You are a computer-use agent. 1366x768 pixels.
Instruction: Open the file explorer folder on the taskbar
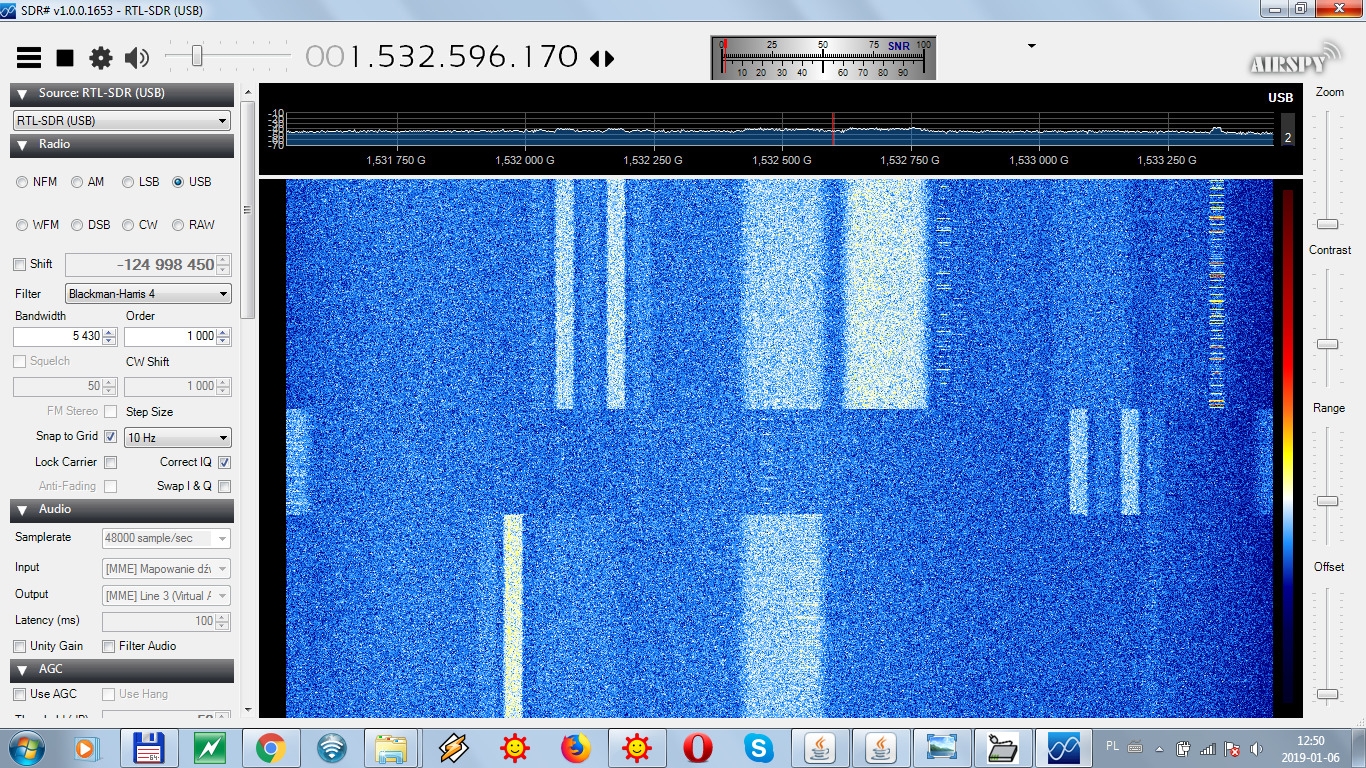392,748
